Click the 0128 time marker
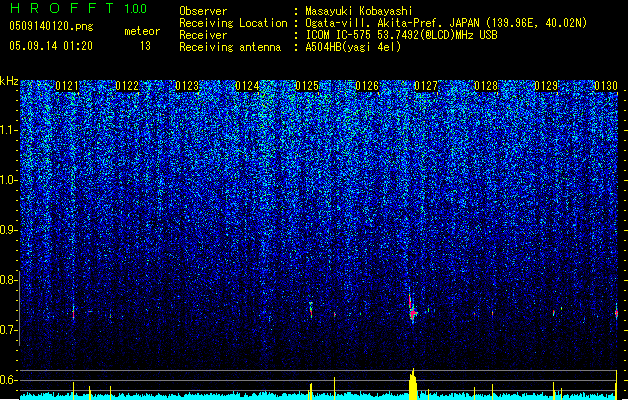 point(486,86)
